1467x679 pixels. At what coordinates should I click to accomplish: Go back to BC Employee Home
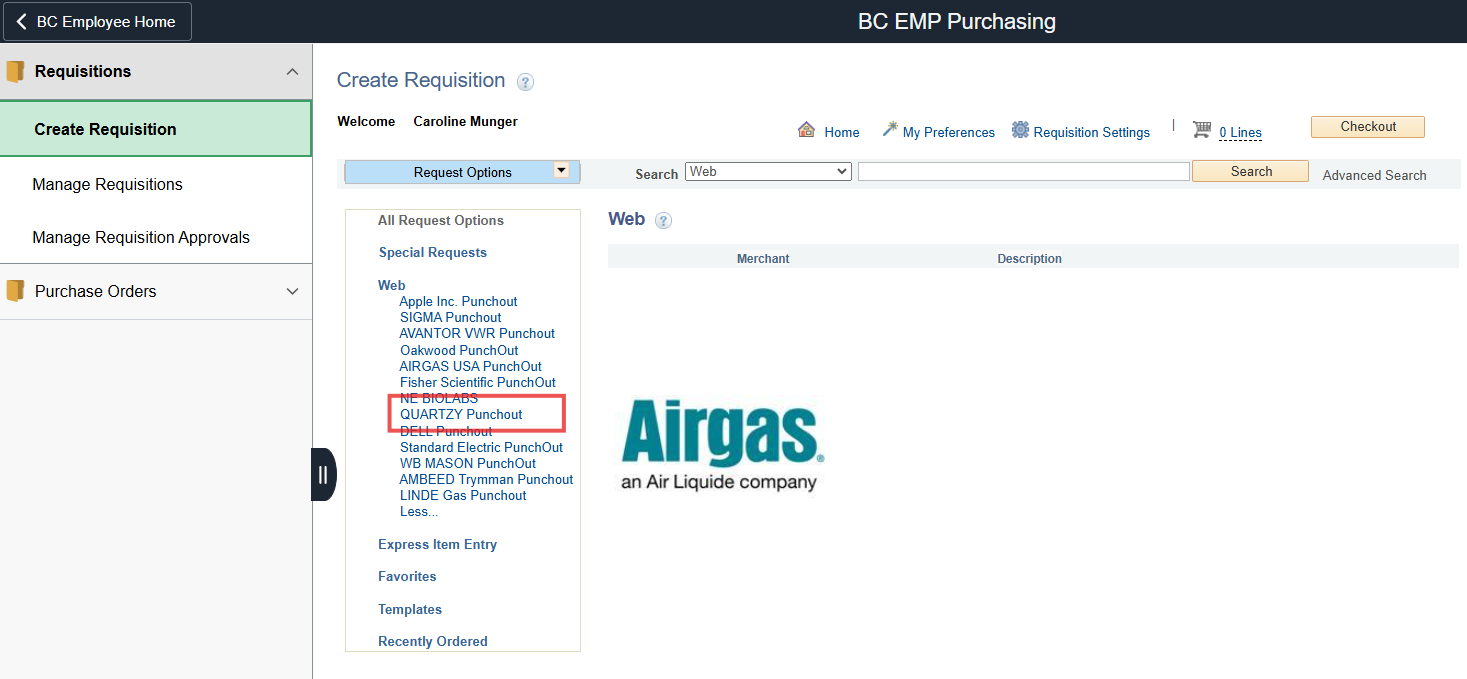click(98, 21)
